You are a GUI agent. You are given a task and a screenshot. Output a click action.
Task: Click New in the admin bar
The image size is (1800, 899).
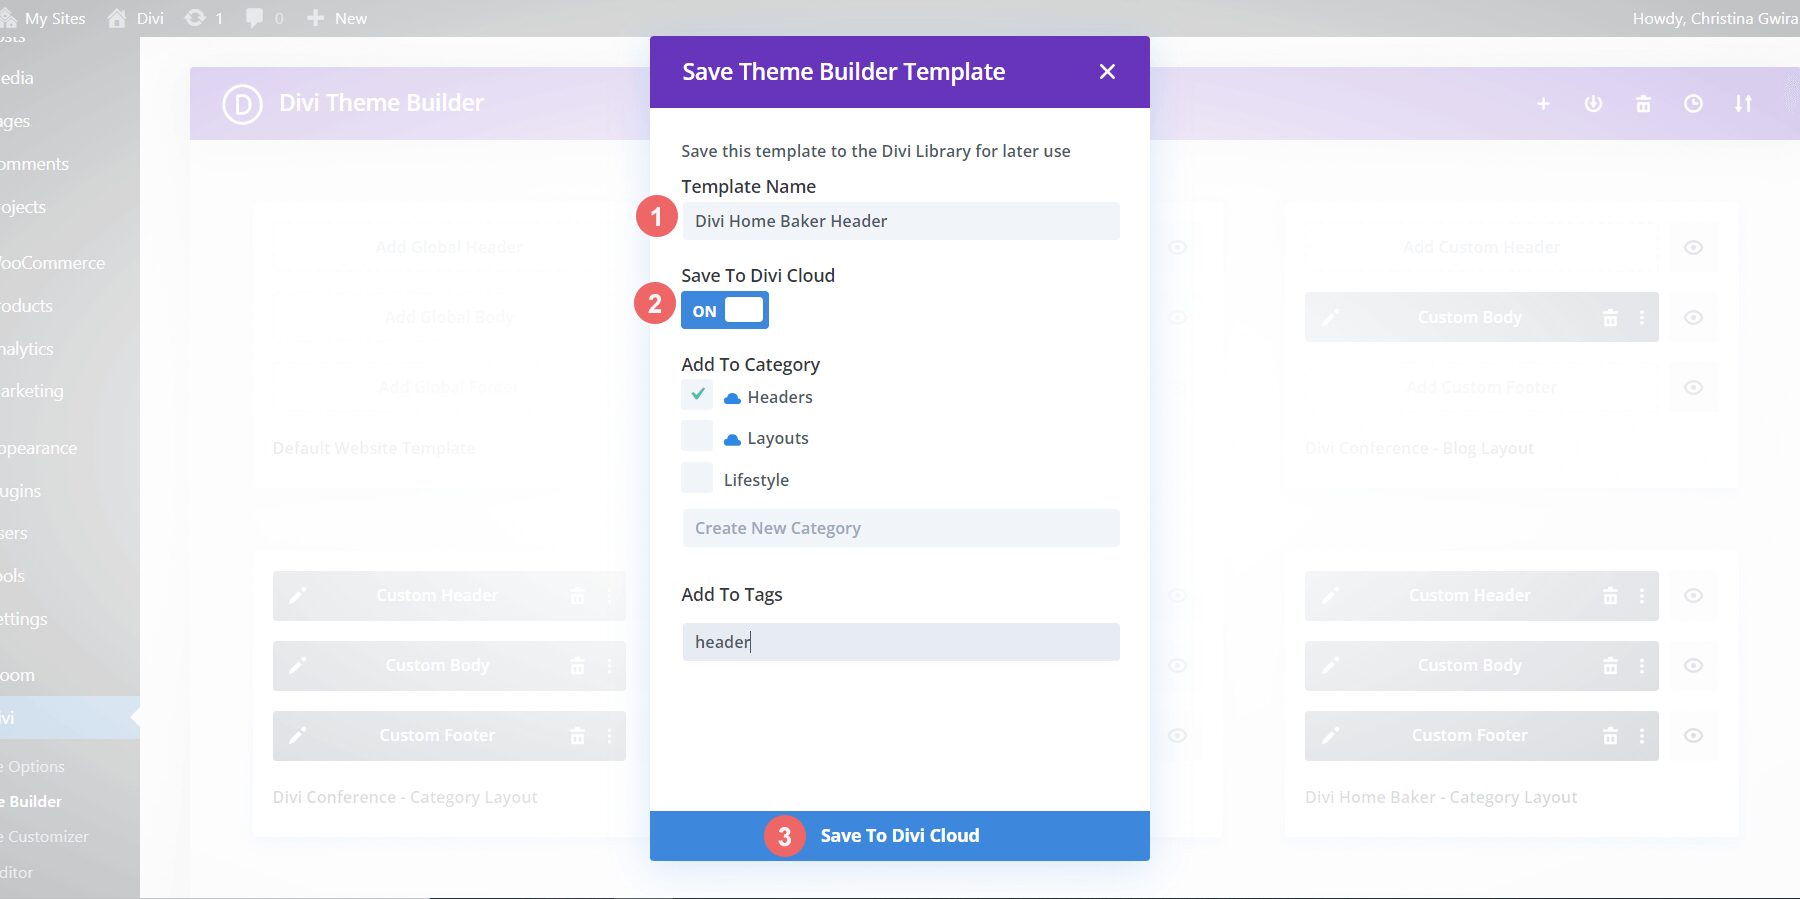coord(337,18)
